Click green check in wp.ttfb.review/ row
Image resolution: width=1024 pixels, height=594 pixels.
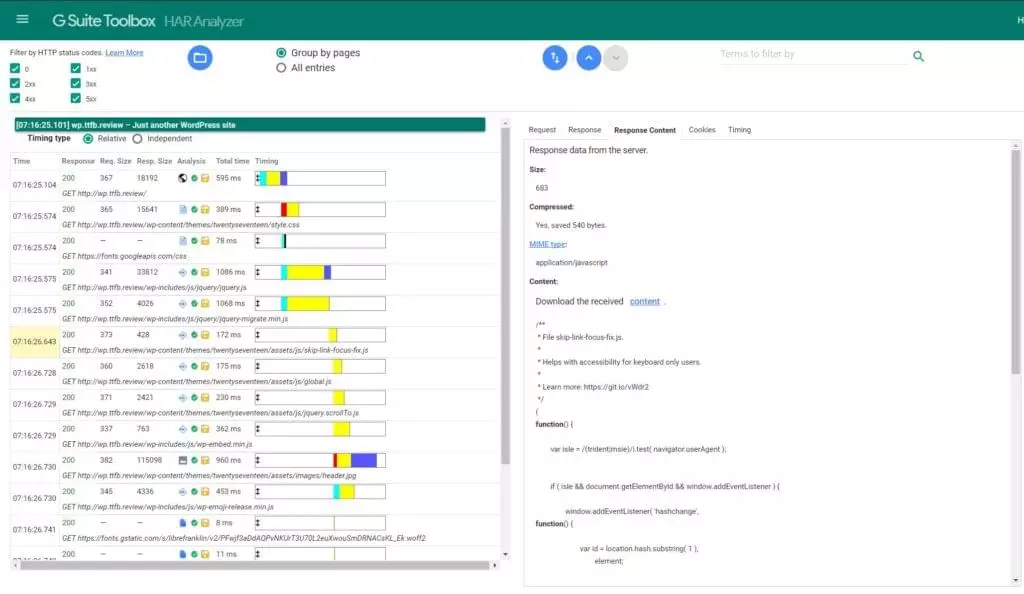[194, 178]
